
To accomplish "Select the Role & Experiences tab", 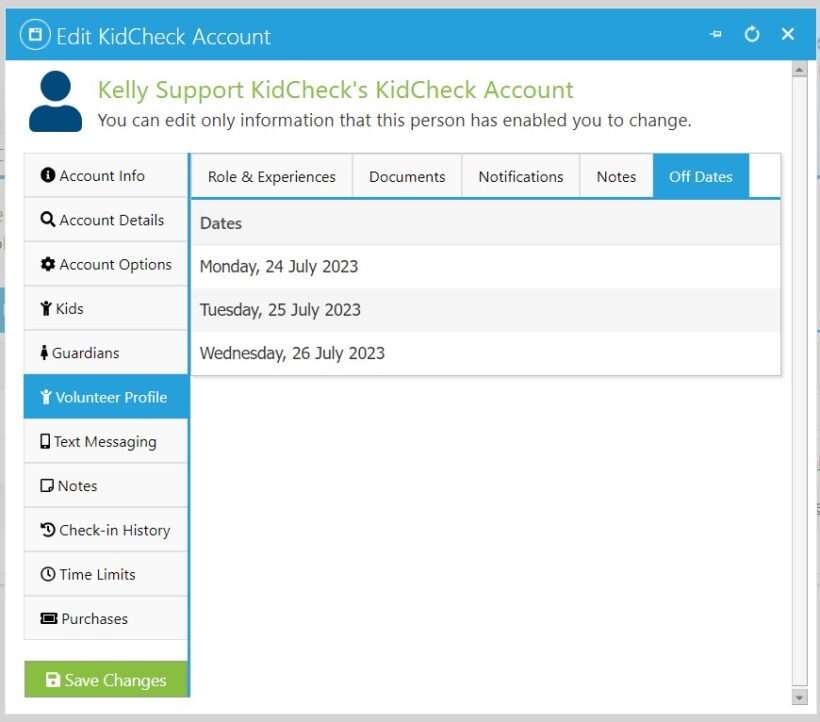I will click(x=271, y=176).
